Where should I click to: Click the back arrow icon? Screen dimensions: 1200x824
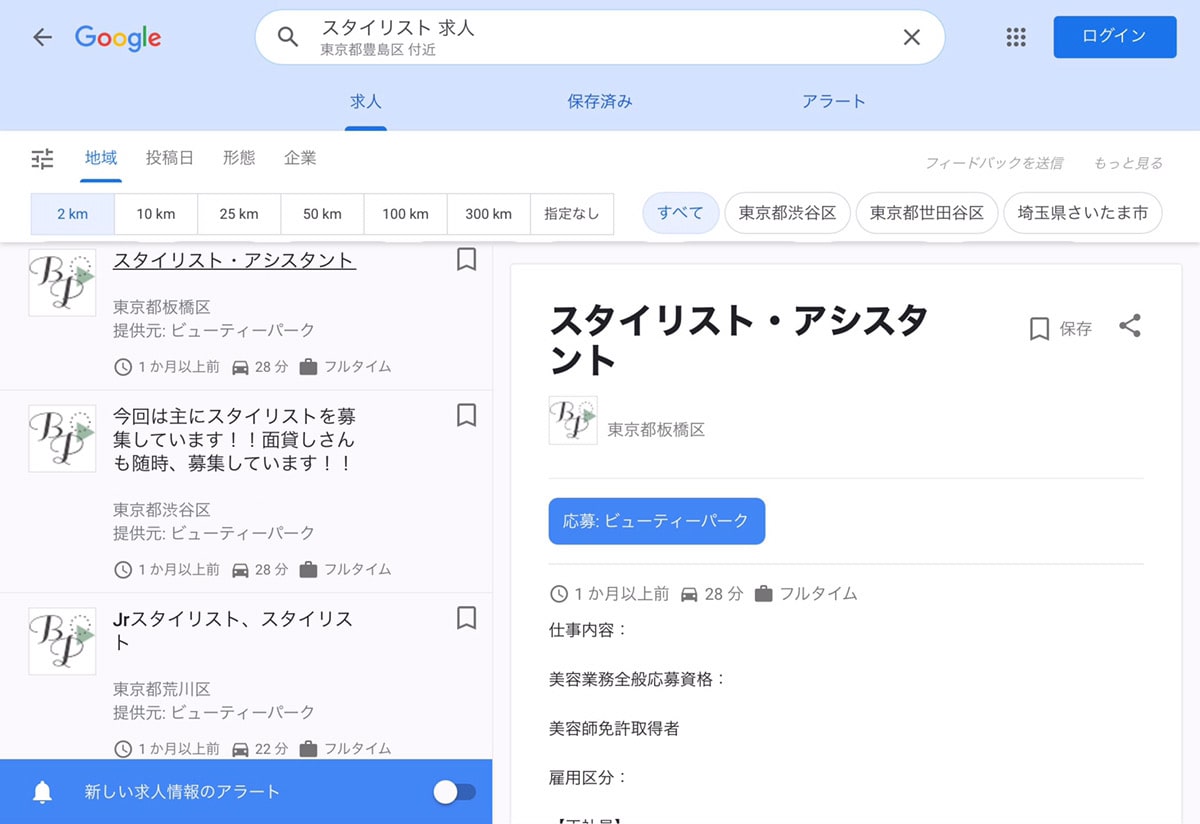coord(42,38)
